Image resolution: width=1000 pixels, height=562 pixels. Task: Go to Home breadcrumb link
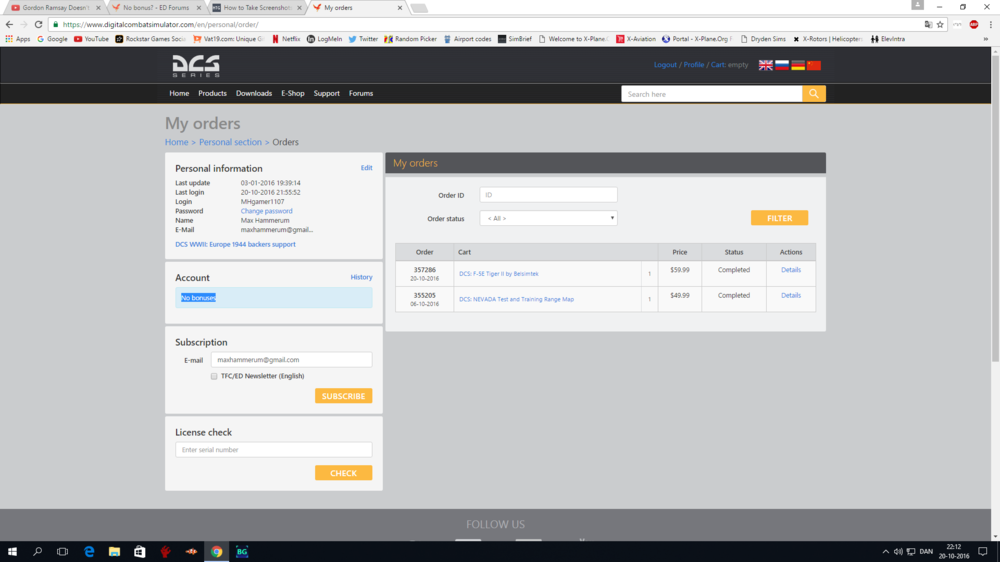point(177,142)
